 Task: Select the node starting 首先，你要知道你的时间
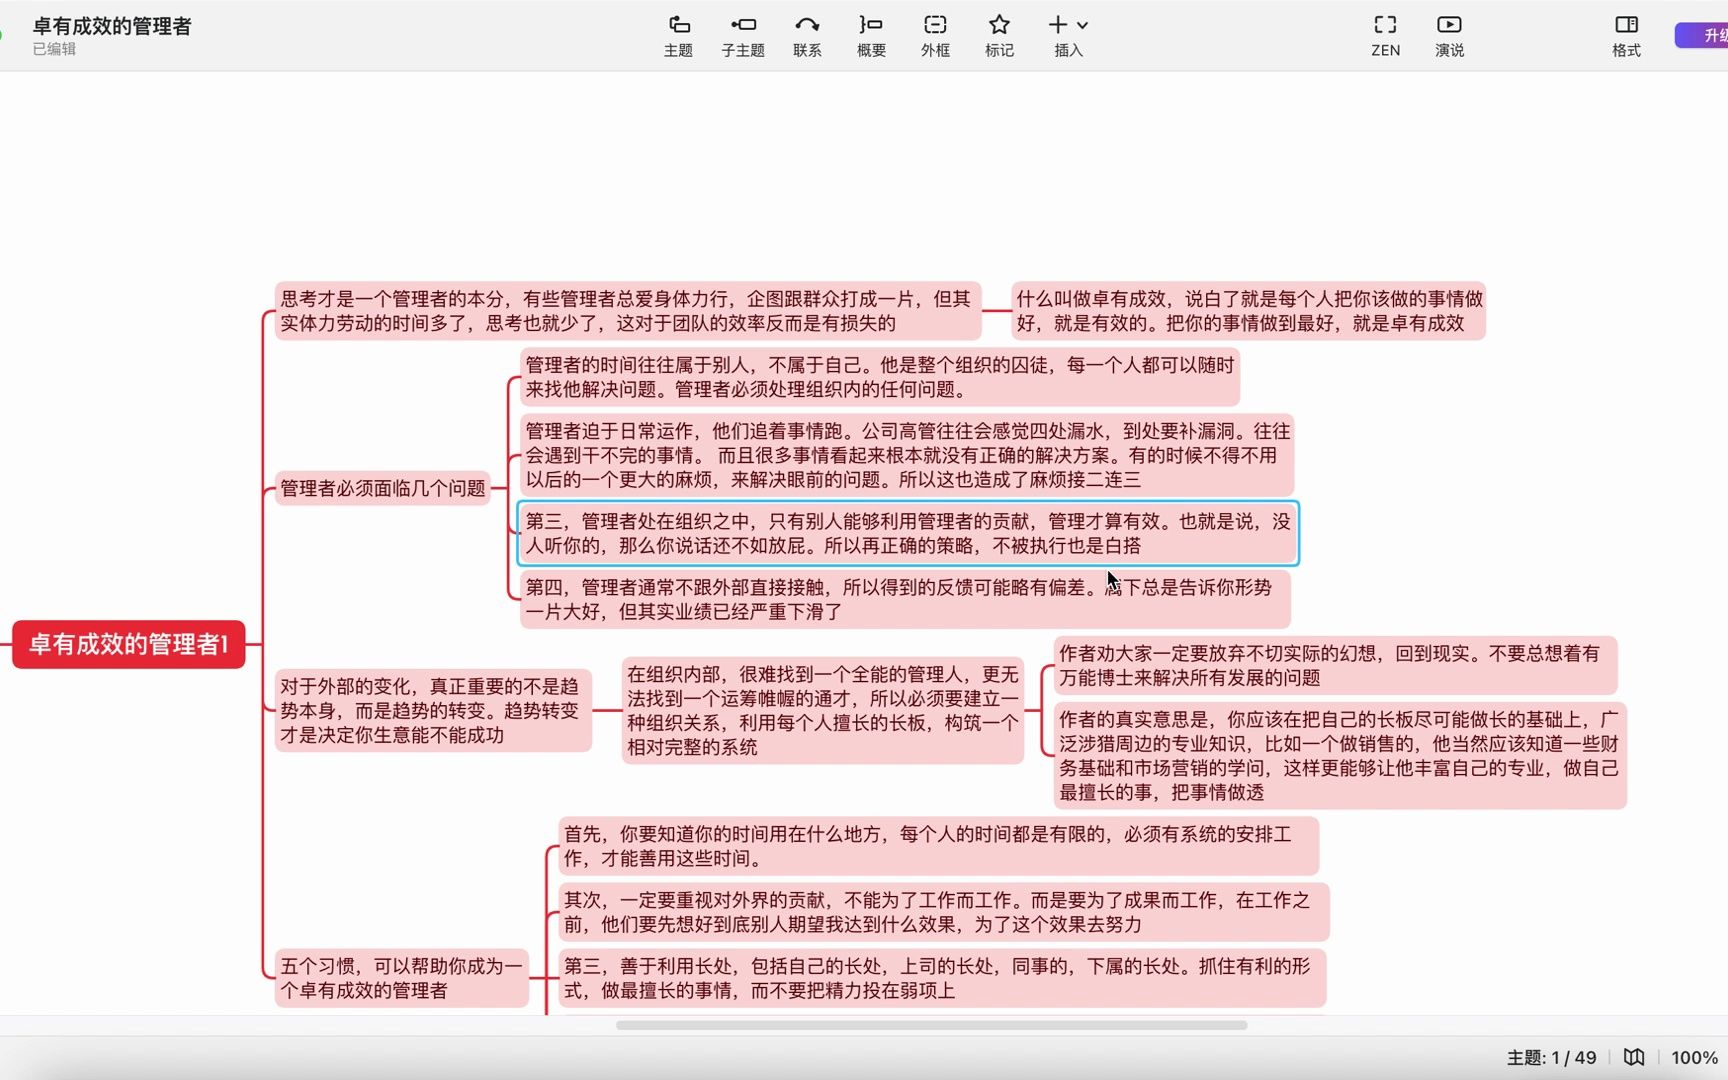coord(938,846)
